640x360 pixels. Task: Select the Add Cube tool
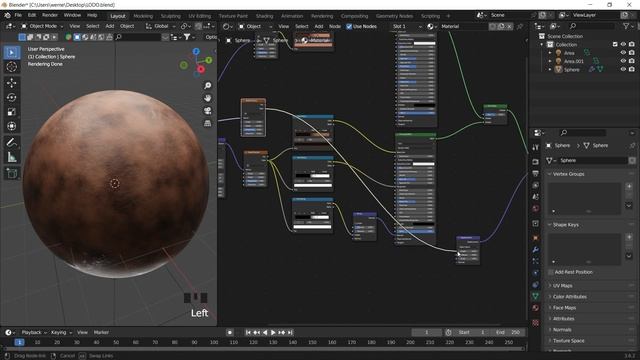coord(12,173)
